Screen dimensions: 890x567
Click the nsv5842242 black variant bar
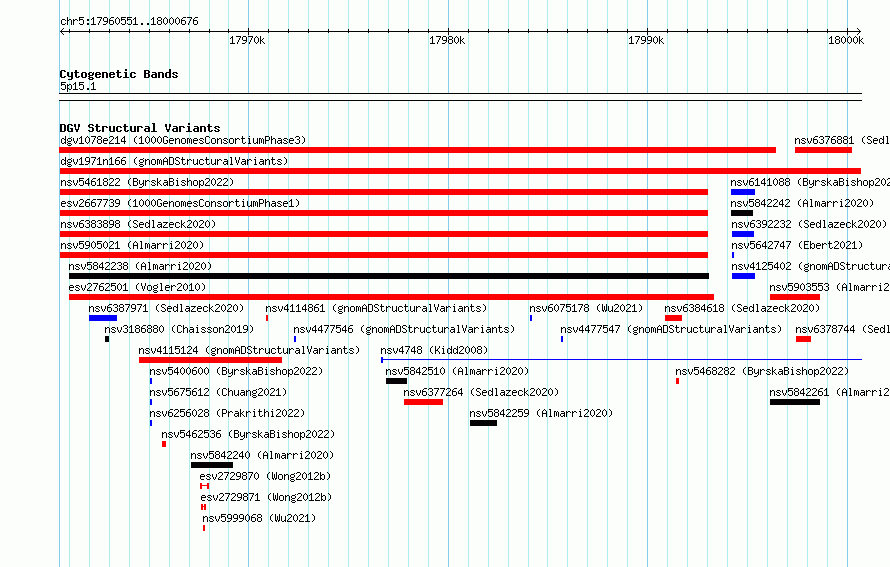pyautogui.click(x=742, y=213)
